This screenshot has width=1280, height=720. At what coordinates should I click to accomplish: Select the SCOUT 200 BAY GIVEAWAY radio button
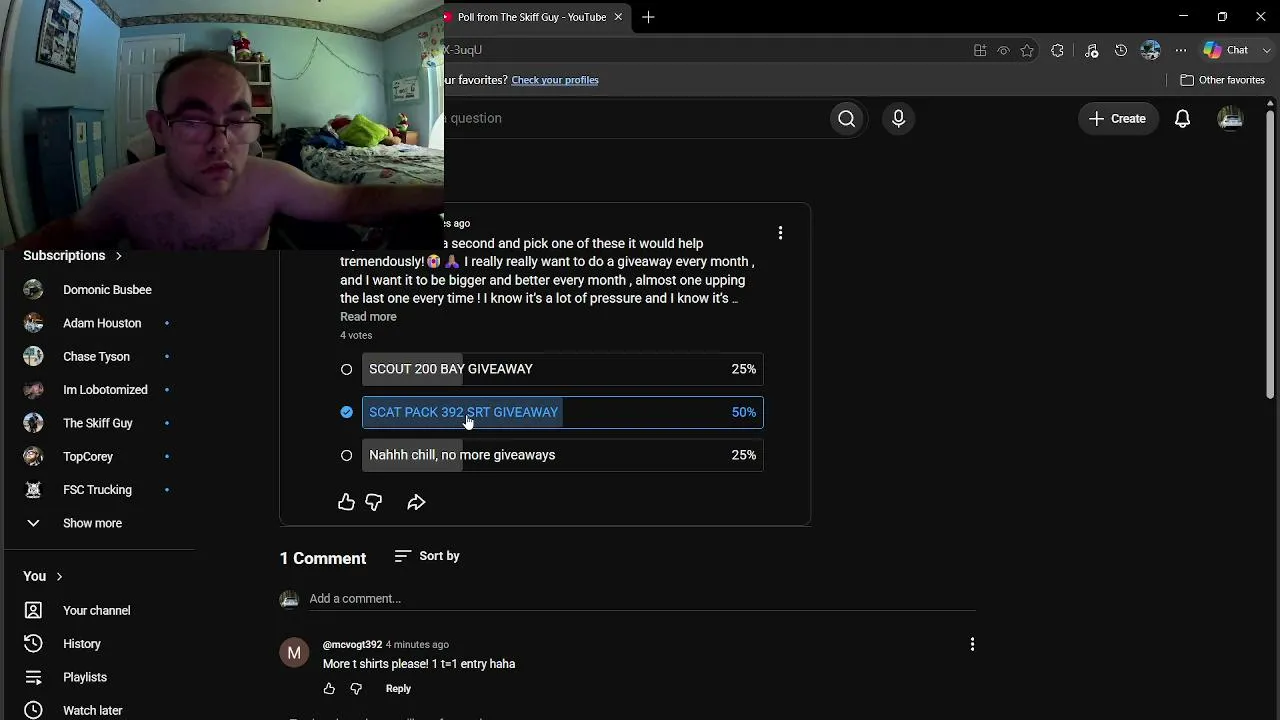[x=346, y=370]
